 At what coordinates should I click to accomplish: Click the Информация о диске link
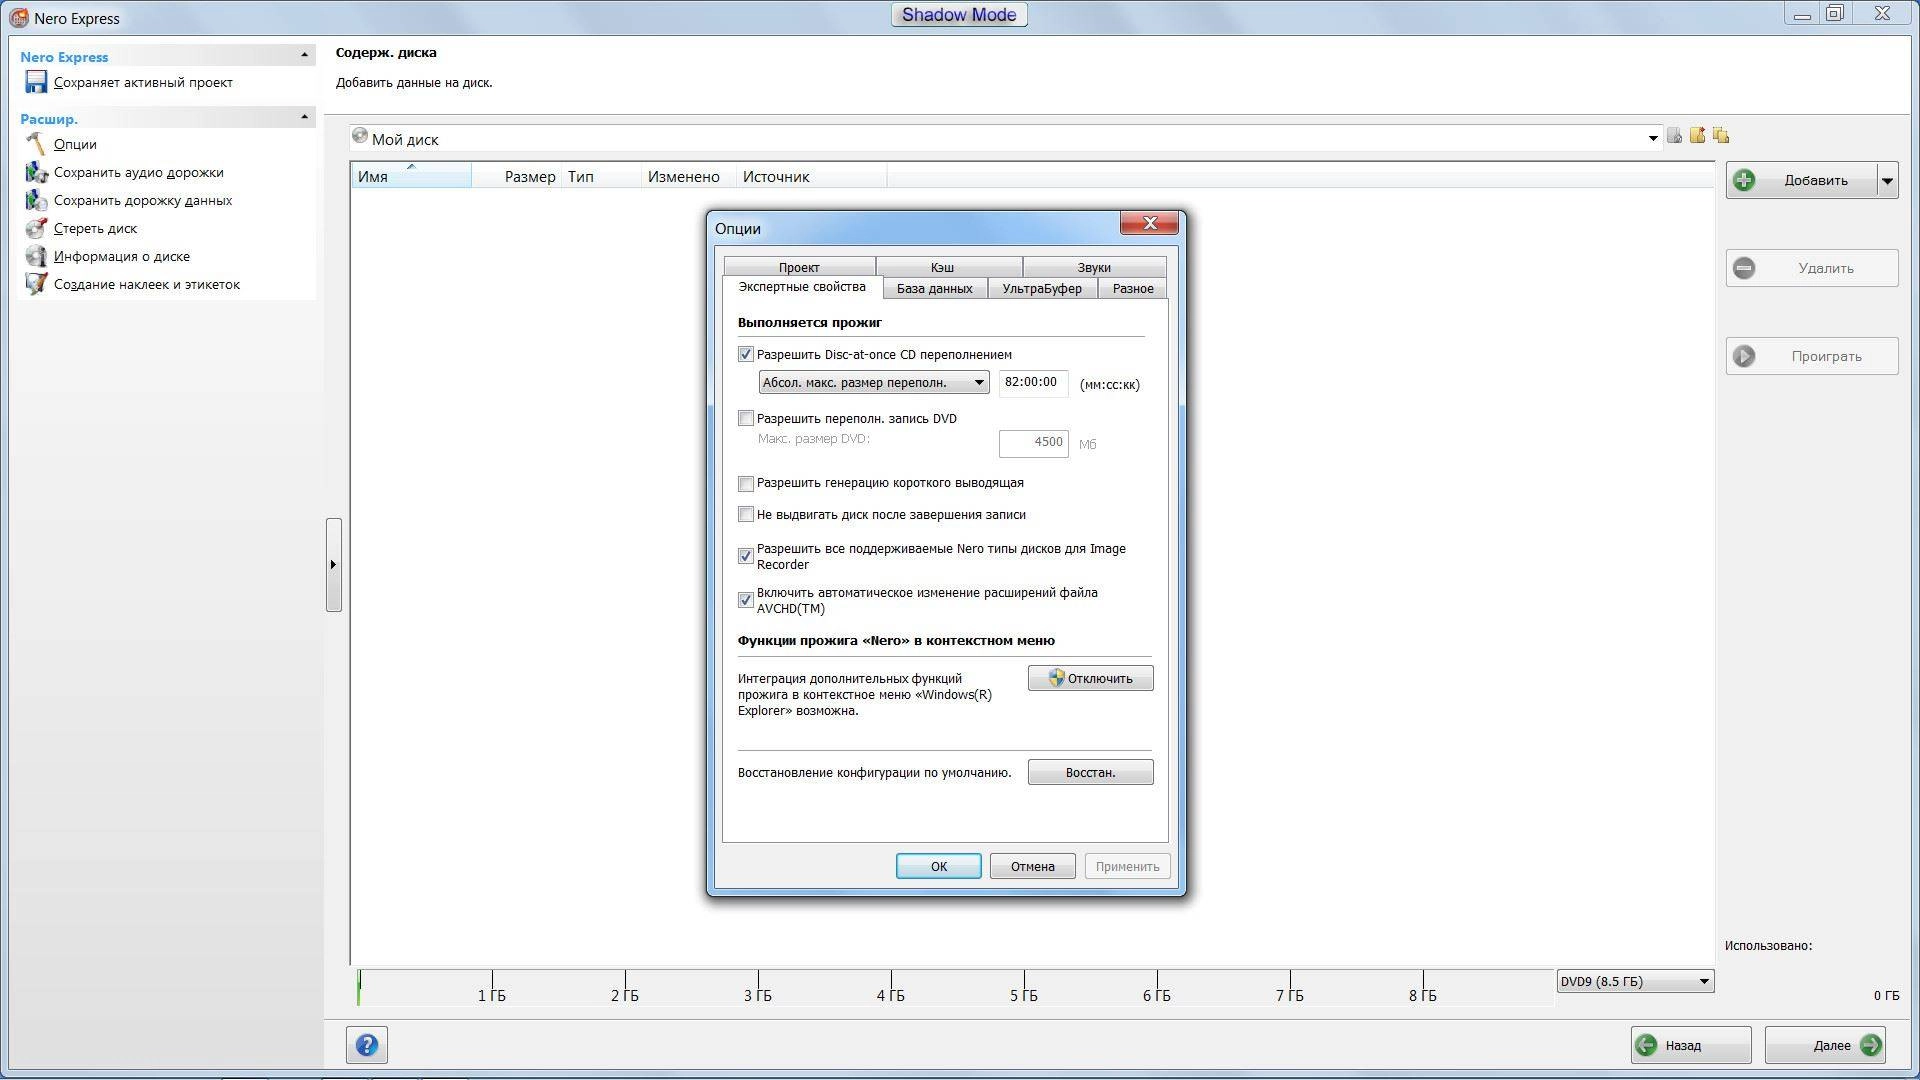coord(122,256)
